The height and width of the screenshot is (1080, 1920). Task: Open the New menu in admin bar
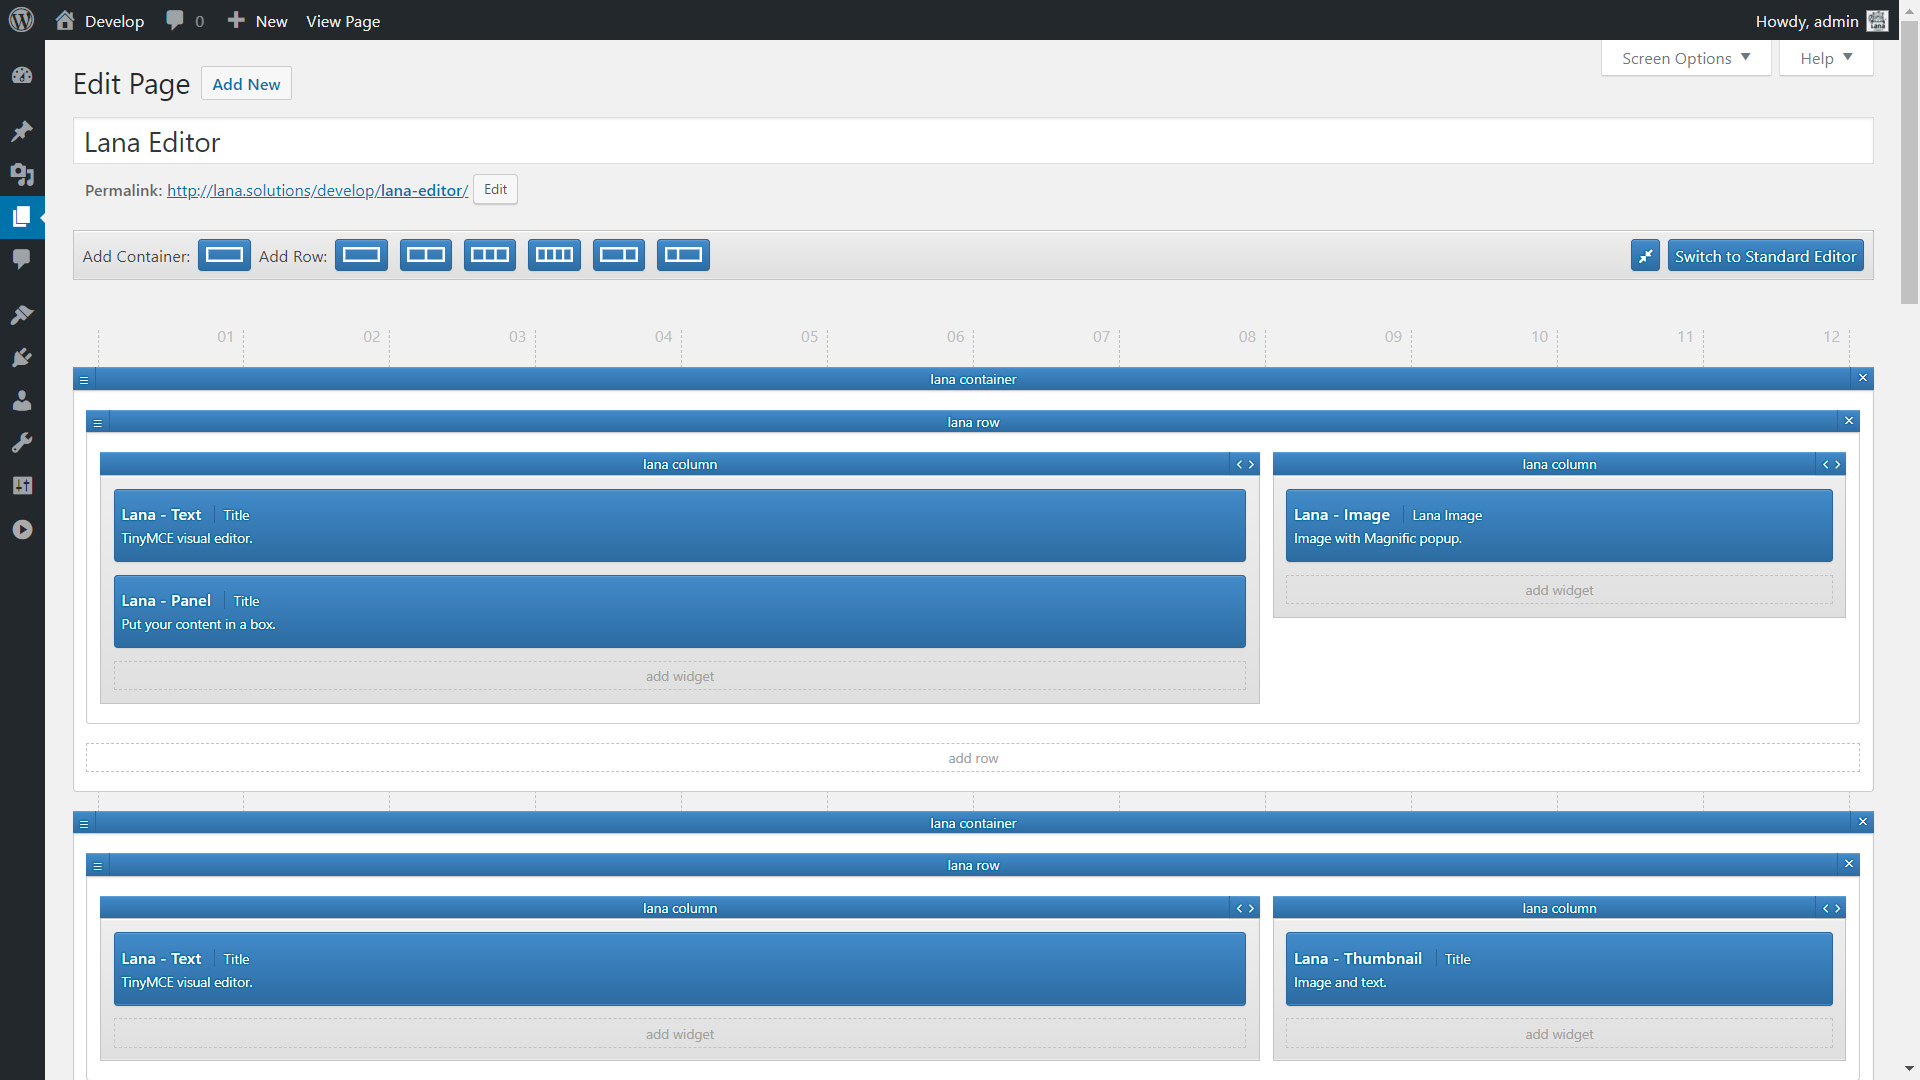258,21
